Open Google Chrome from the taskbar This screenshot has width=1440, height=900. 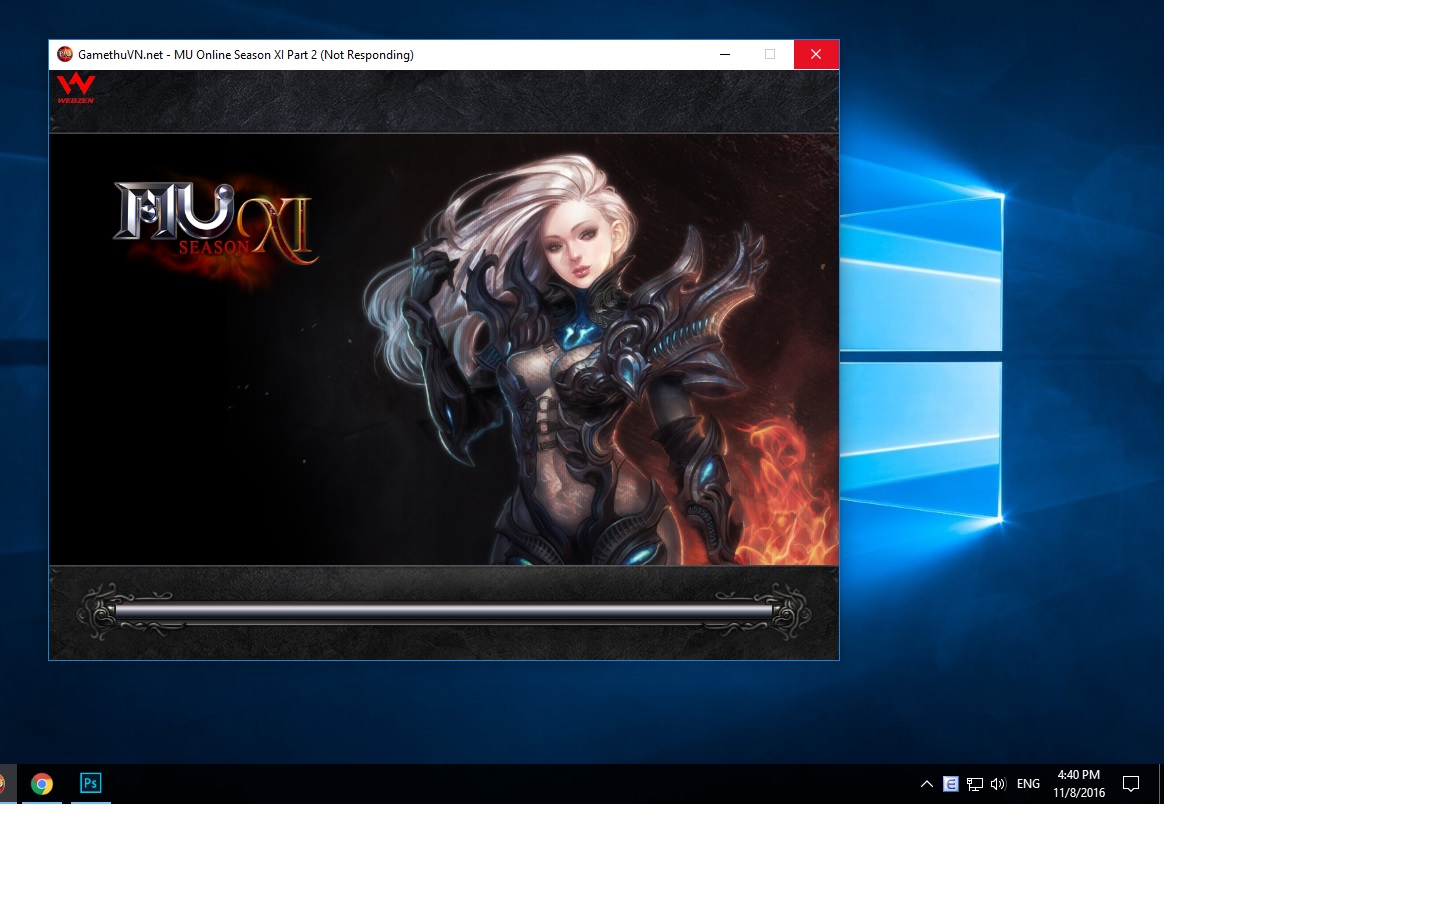pos(42,784)
